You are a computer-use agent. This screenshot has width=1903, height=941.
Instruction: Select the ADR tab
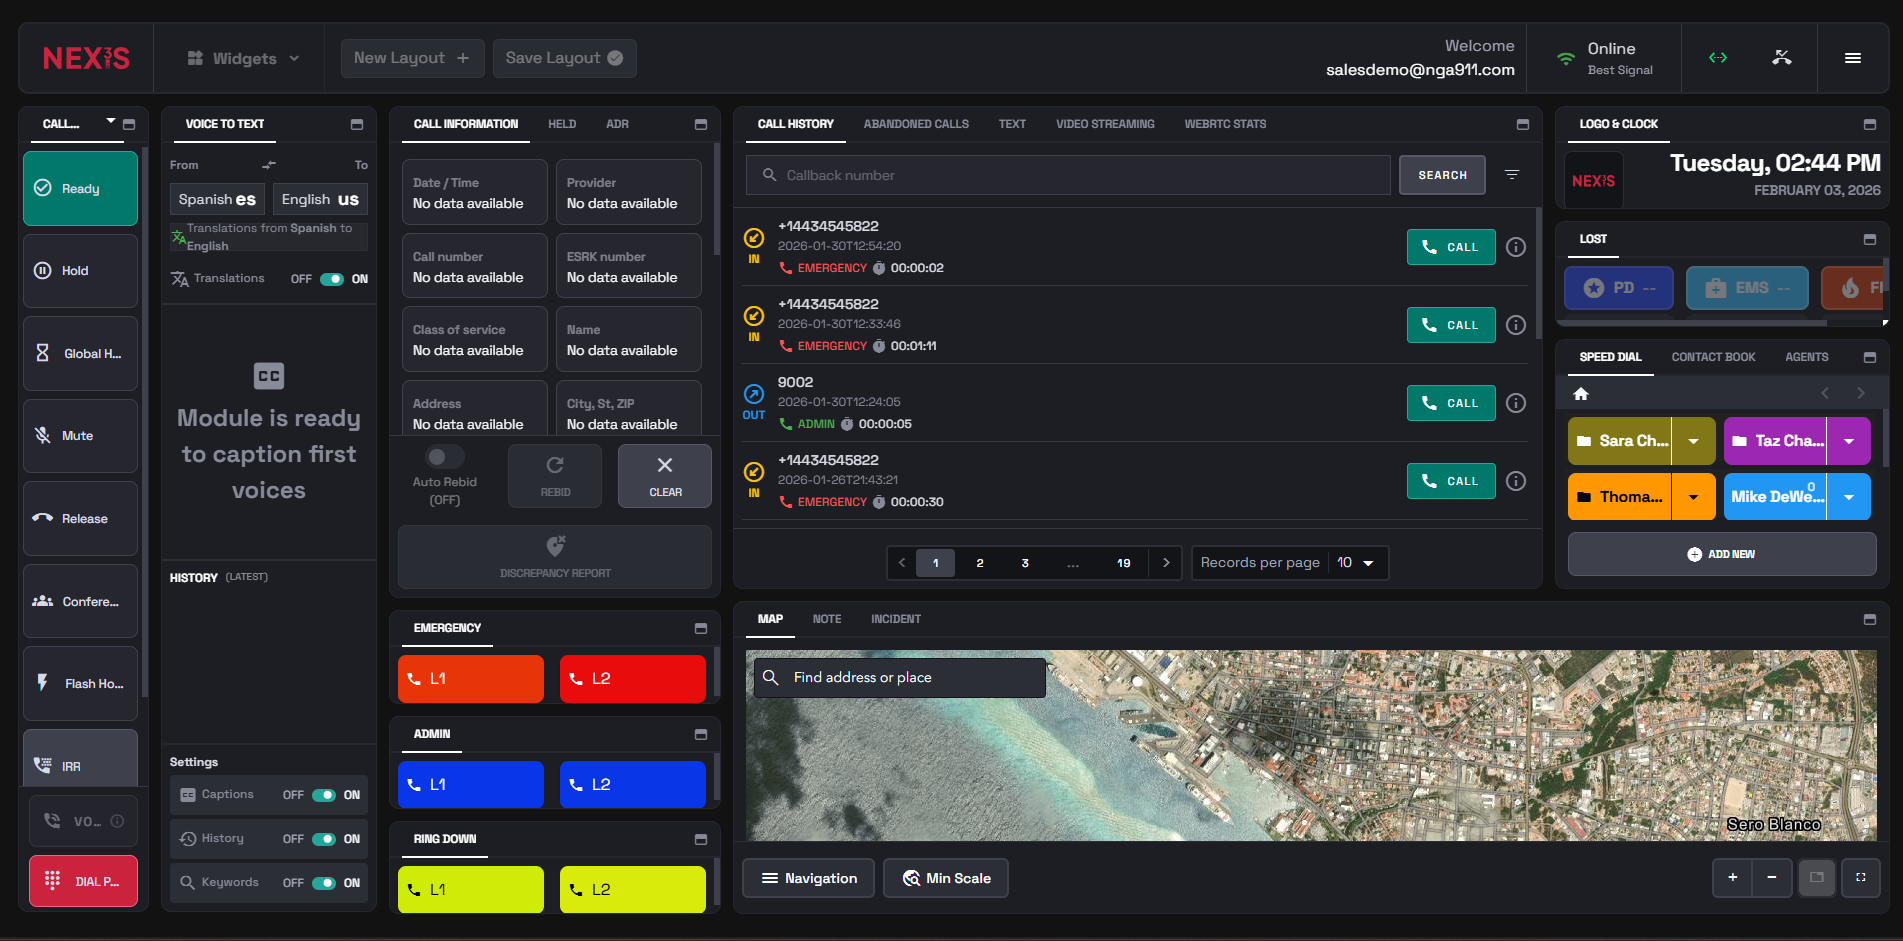(617, 124)
